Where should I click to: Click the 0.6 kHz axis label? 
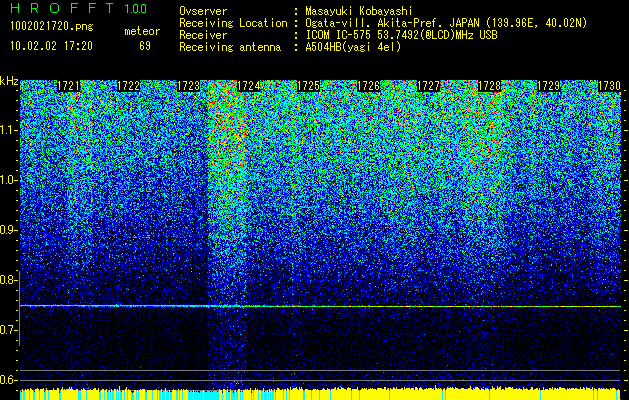click(x=8, y=380)
